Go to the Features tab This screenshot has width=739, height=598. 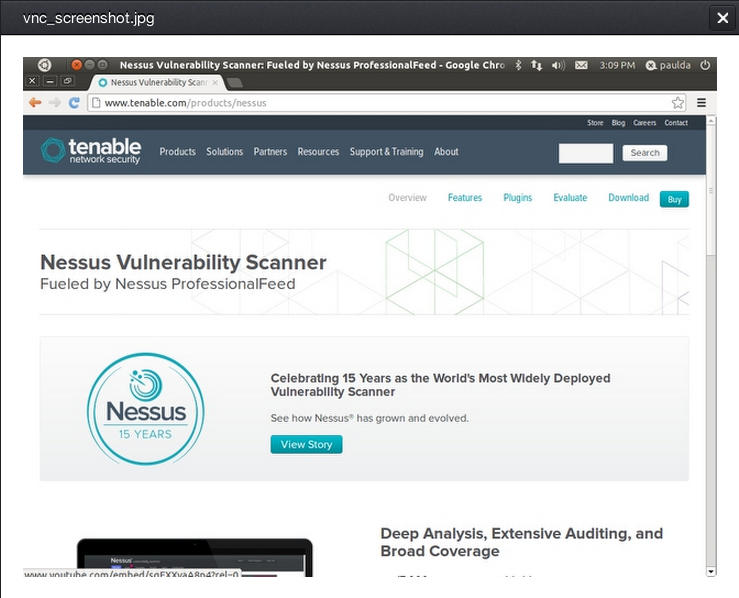465,198
